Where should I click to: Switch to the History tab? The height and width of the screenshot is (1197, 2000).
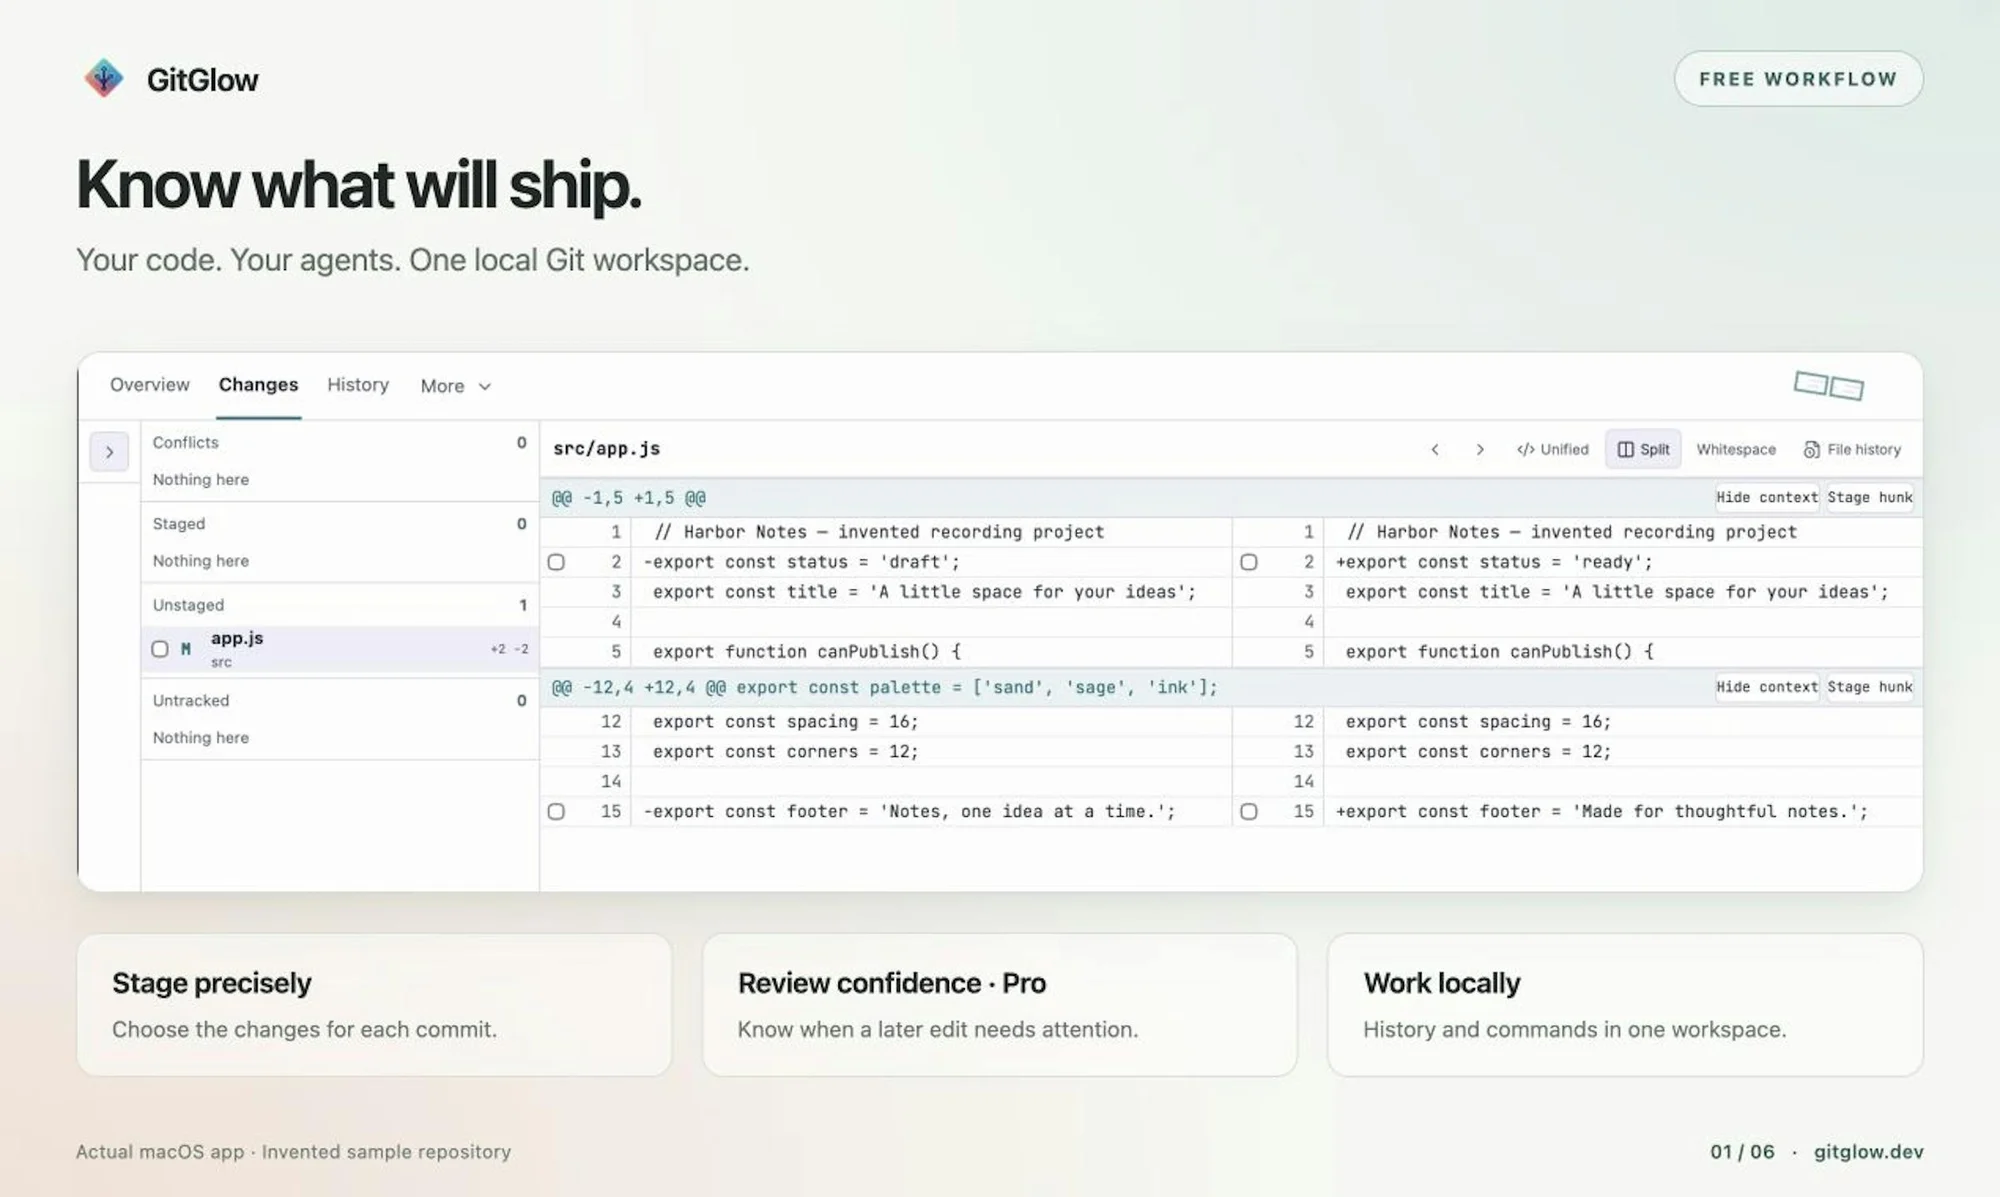(358, 385)
